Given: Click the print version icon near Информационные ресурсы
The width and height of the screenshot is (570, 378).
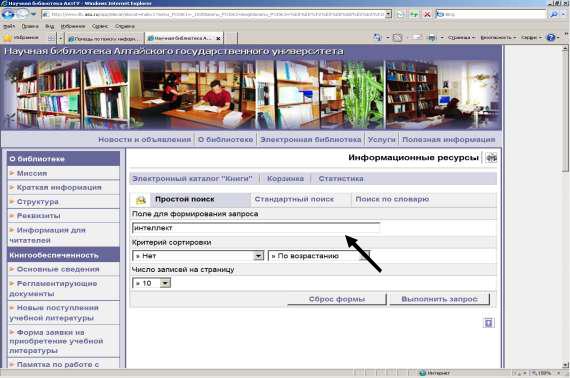Looking at the screenshot, I should tap(491, 158).
